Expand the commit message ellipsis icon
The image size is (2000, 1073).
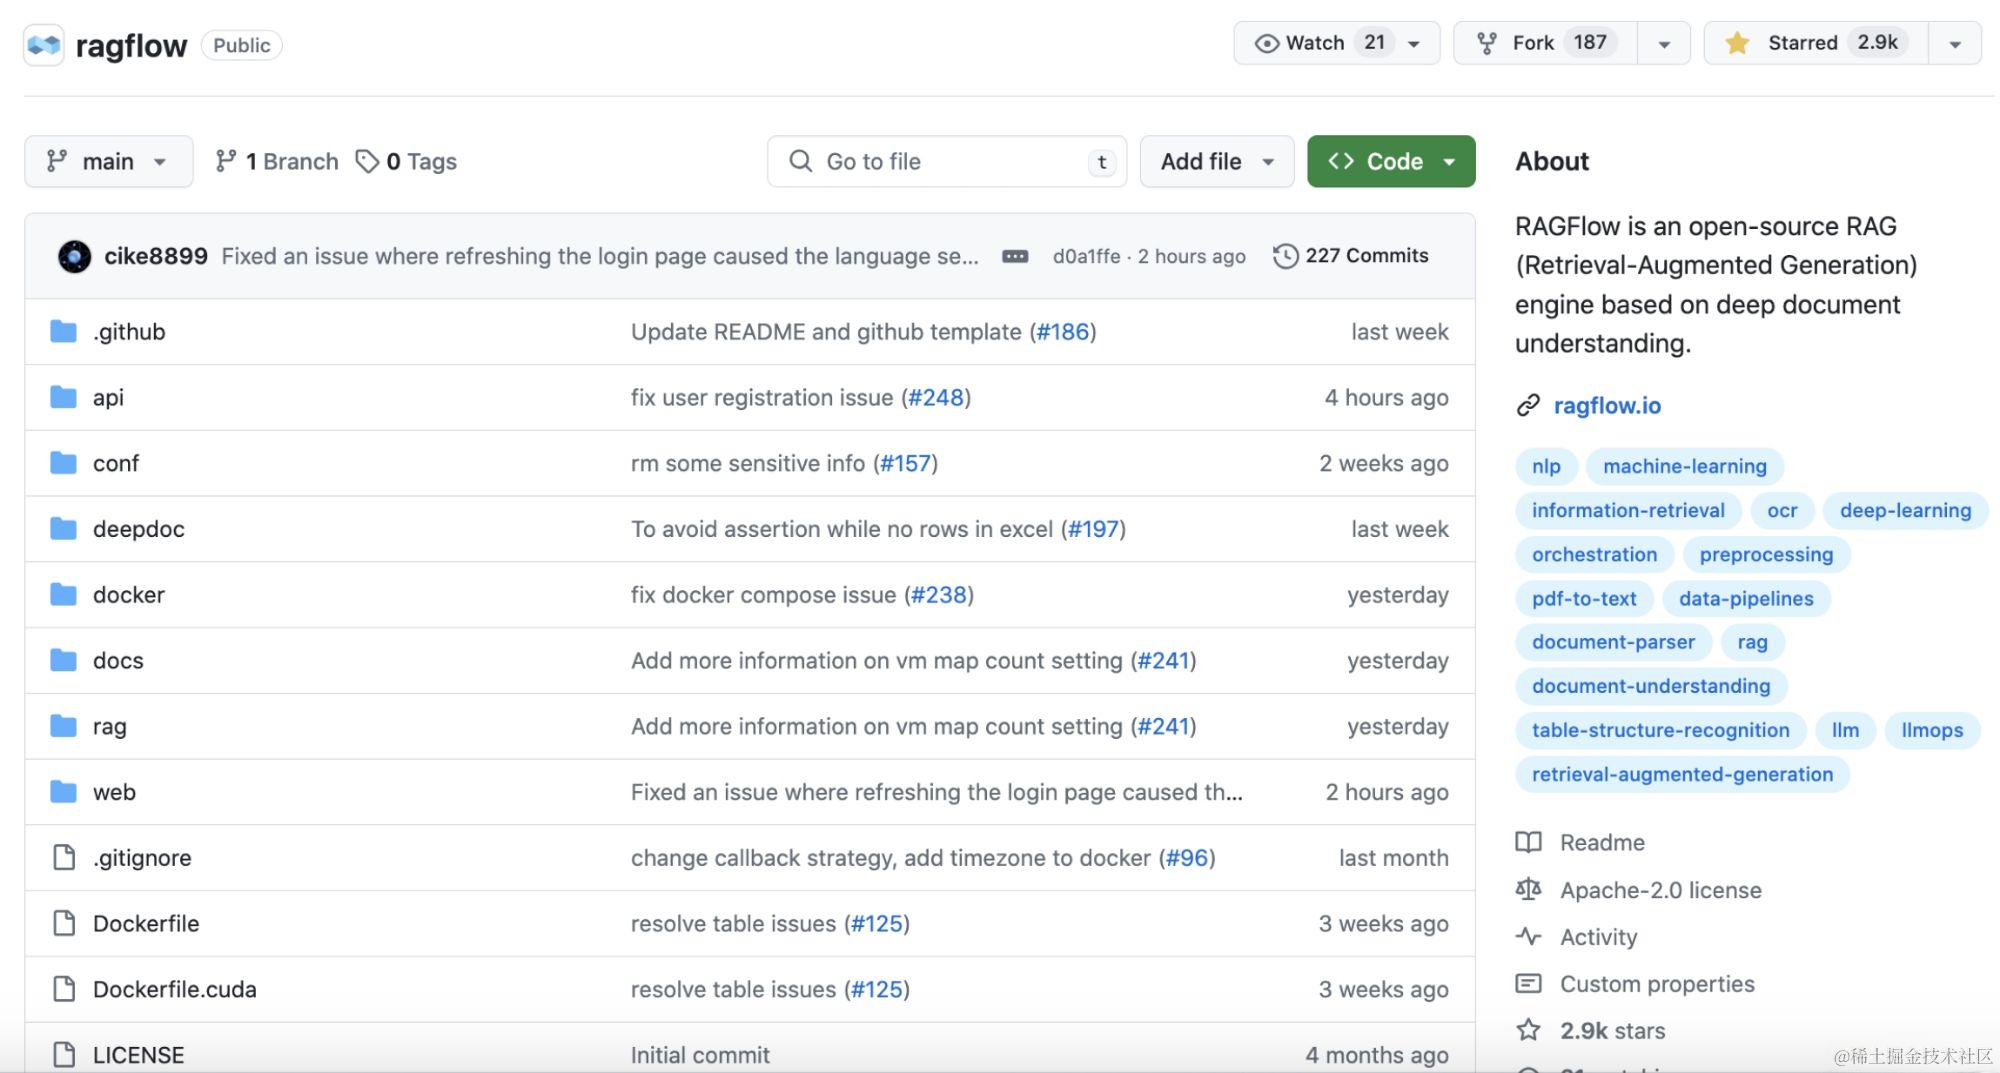click(1015, 256)
